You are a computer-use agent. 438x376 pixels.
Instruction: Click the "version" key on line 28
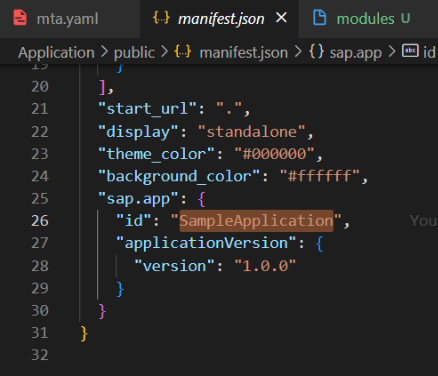(174, 266)
